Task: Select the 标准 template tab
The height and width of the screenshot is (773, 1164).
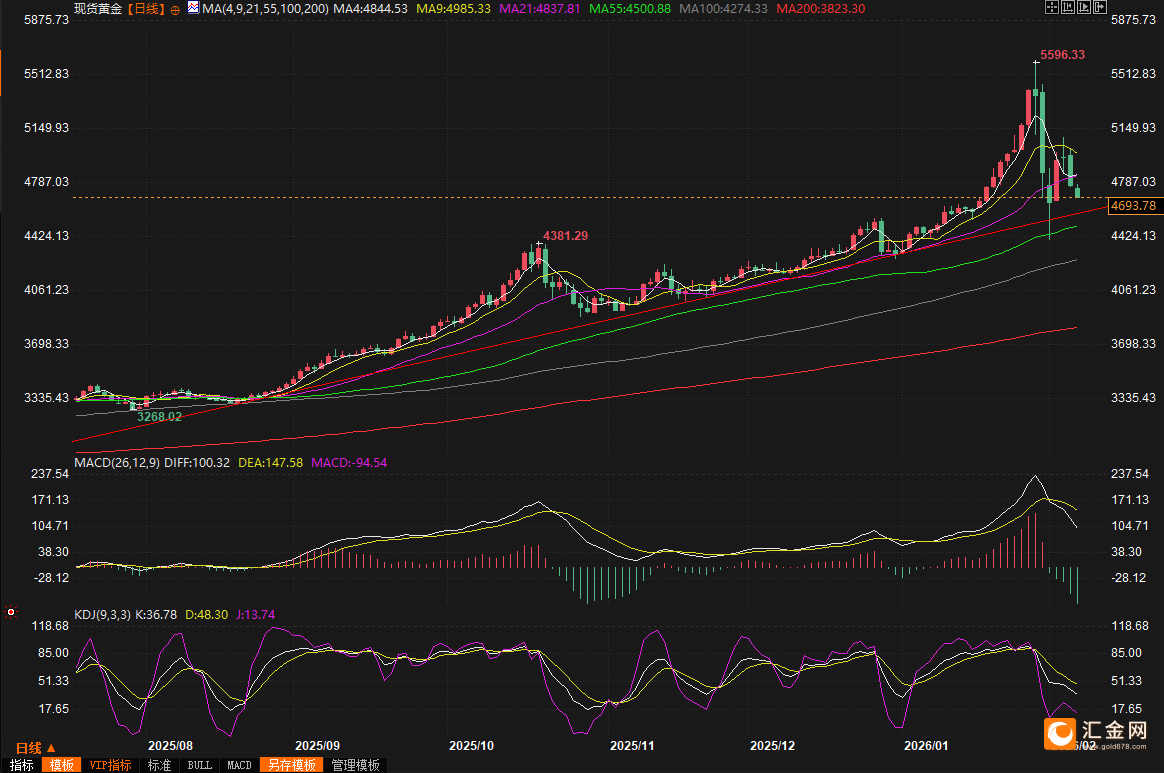Action: [x=159, y=765]
